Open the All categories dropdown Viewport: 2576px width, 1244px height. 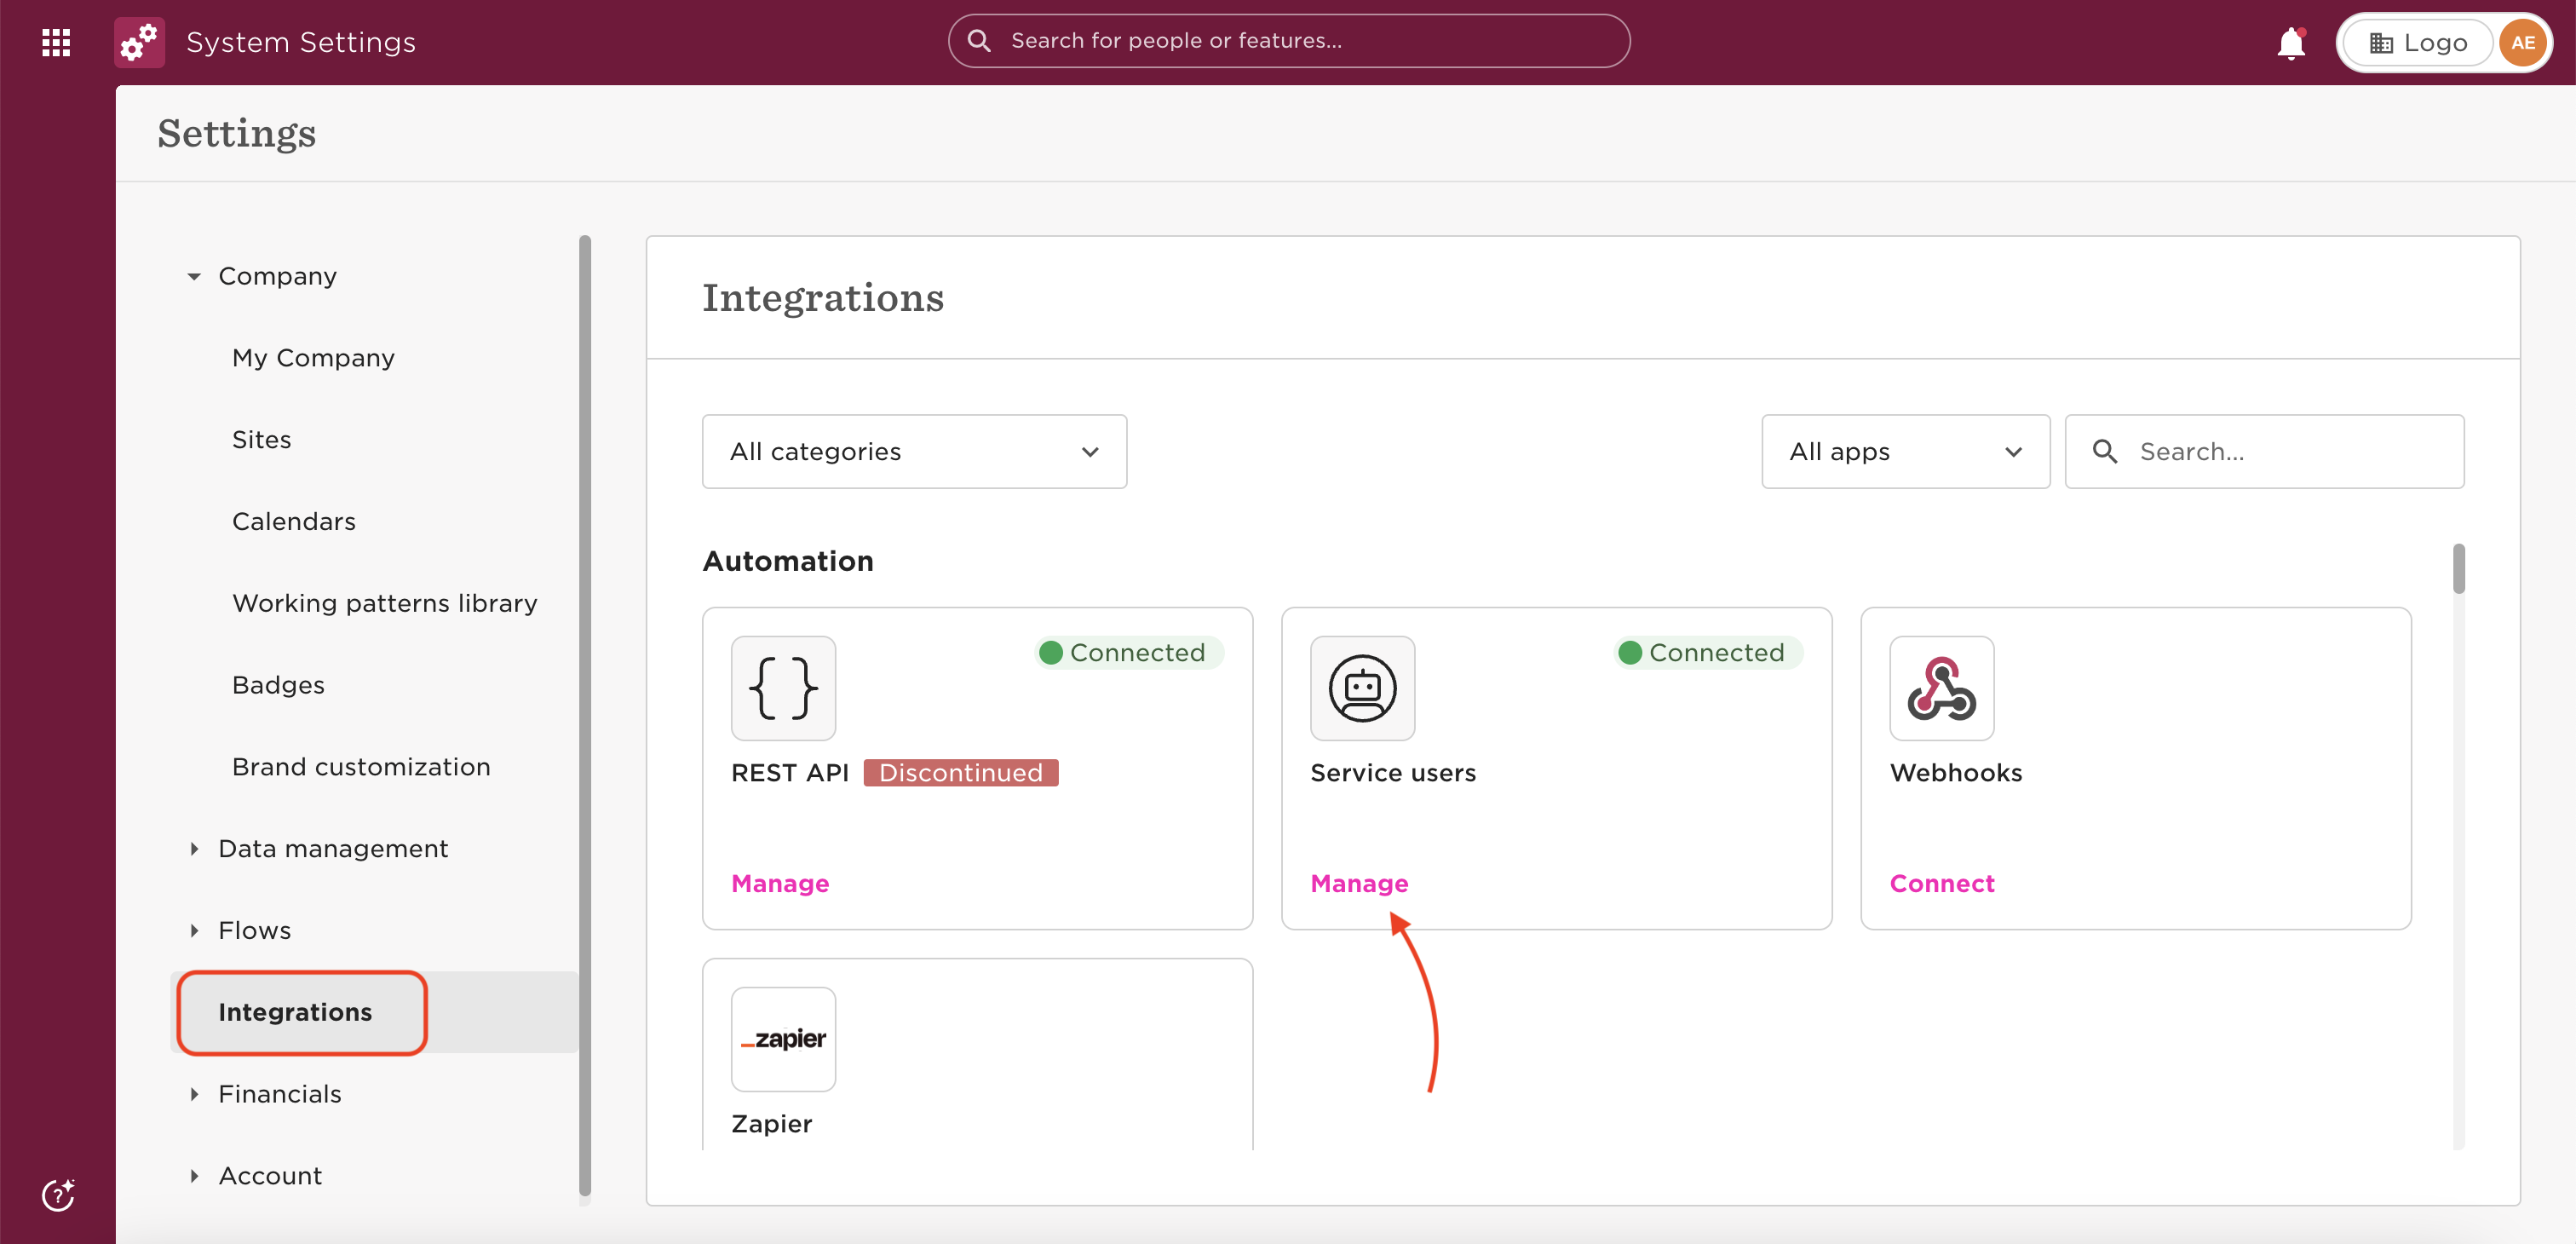914,451
